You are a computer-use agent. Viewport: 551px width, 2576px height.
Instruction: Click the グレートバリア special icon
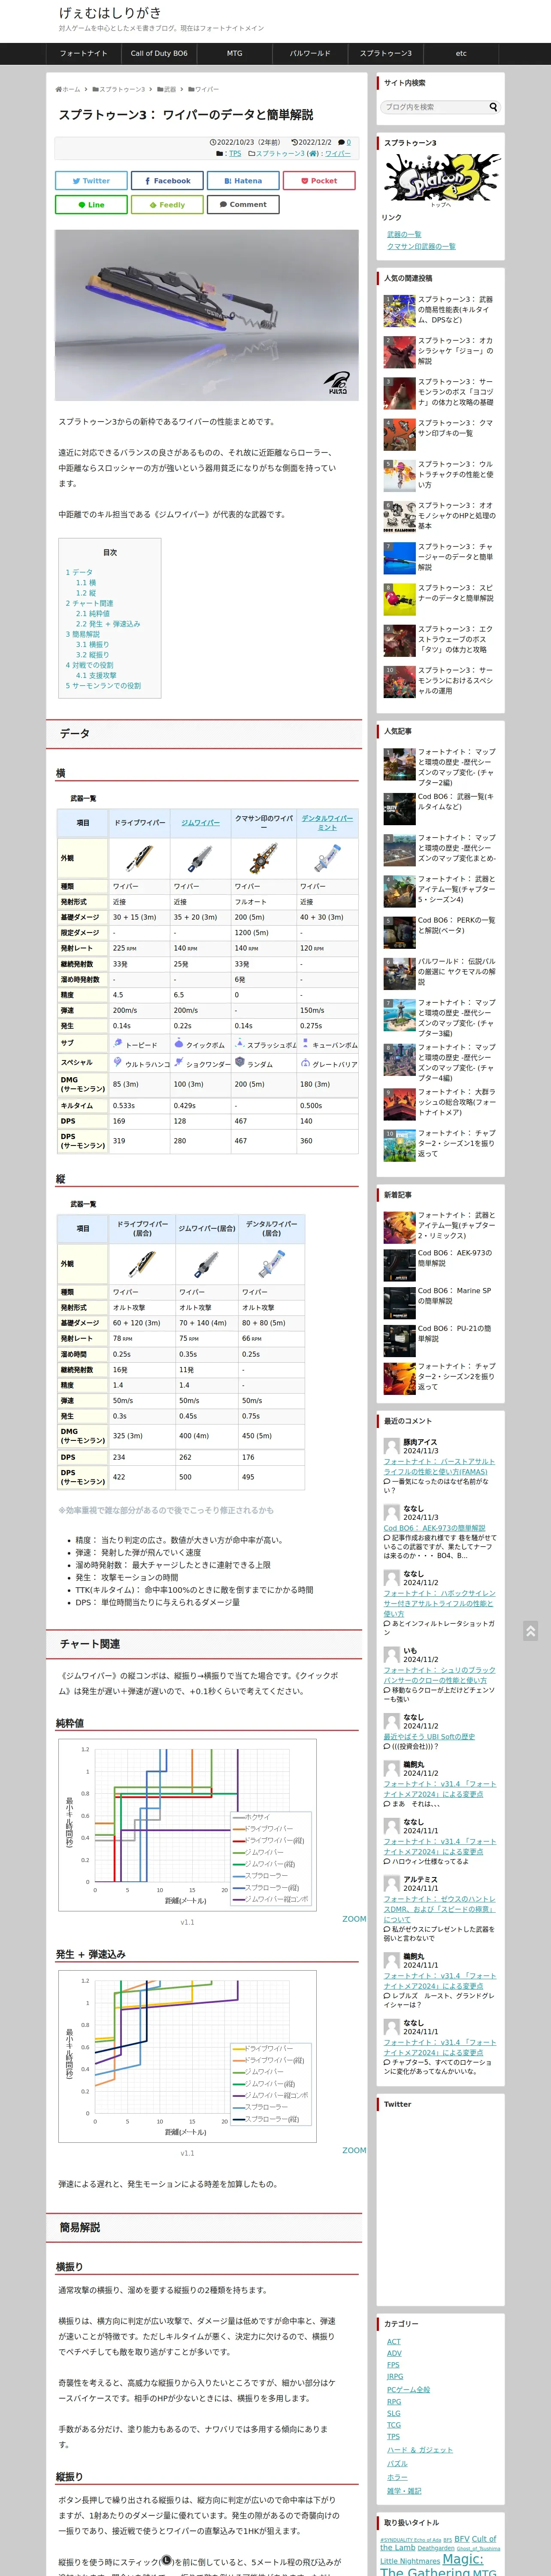(x=305, y=1062)
